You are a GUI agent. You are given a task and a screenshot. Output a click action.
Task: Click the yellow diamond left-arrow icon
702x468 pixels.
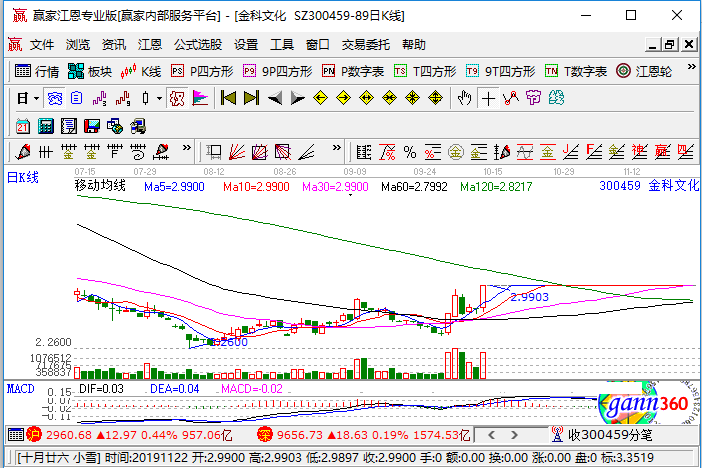[x=321, y=98]
